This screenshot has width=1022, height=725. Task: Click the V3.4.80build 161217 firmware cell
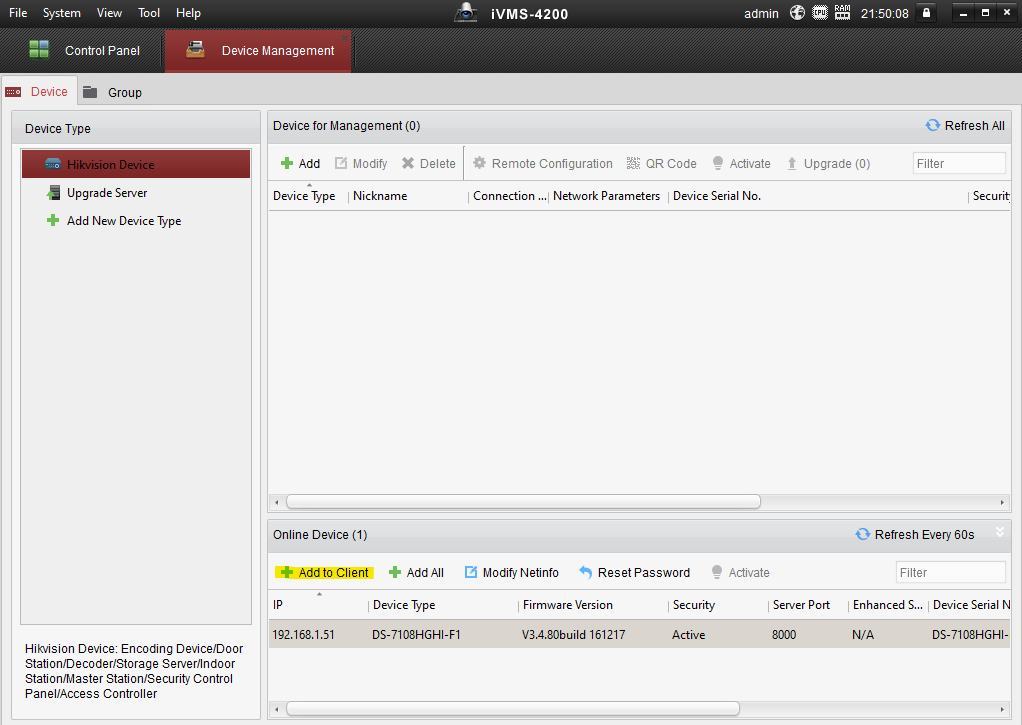tap(574, 634)
